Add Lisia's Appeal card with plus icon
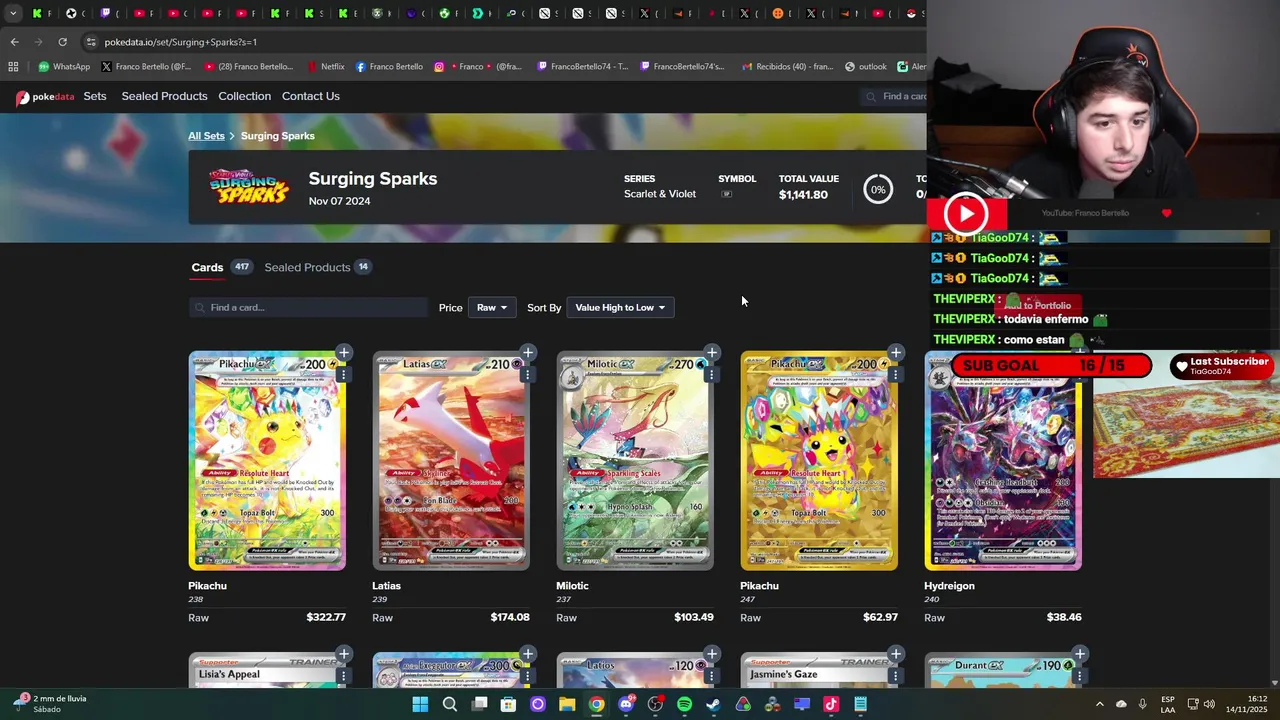Image resolution: width=1280 pixels, height=720 pixels. [x=344, y=654]
